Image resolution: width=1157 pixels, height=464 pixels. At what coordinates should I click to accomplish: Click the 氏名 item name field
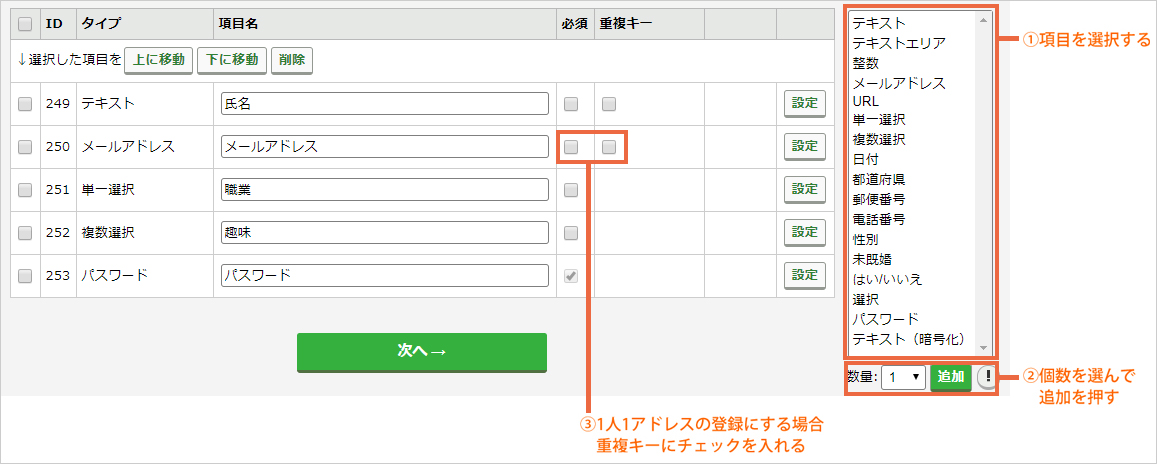pos(384,104)
